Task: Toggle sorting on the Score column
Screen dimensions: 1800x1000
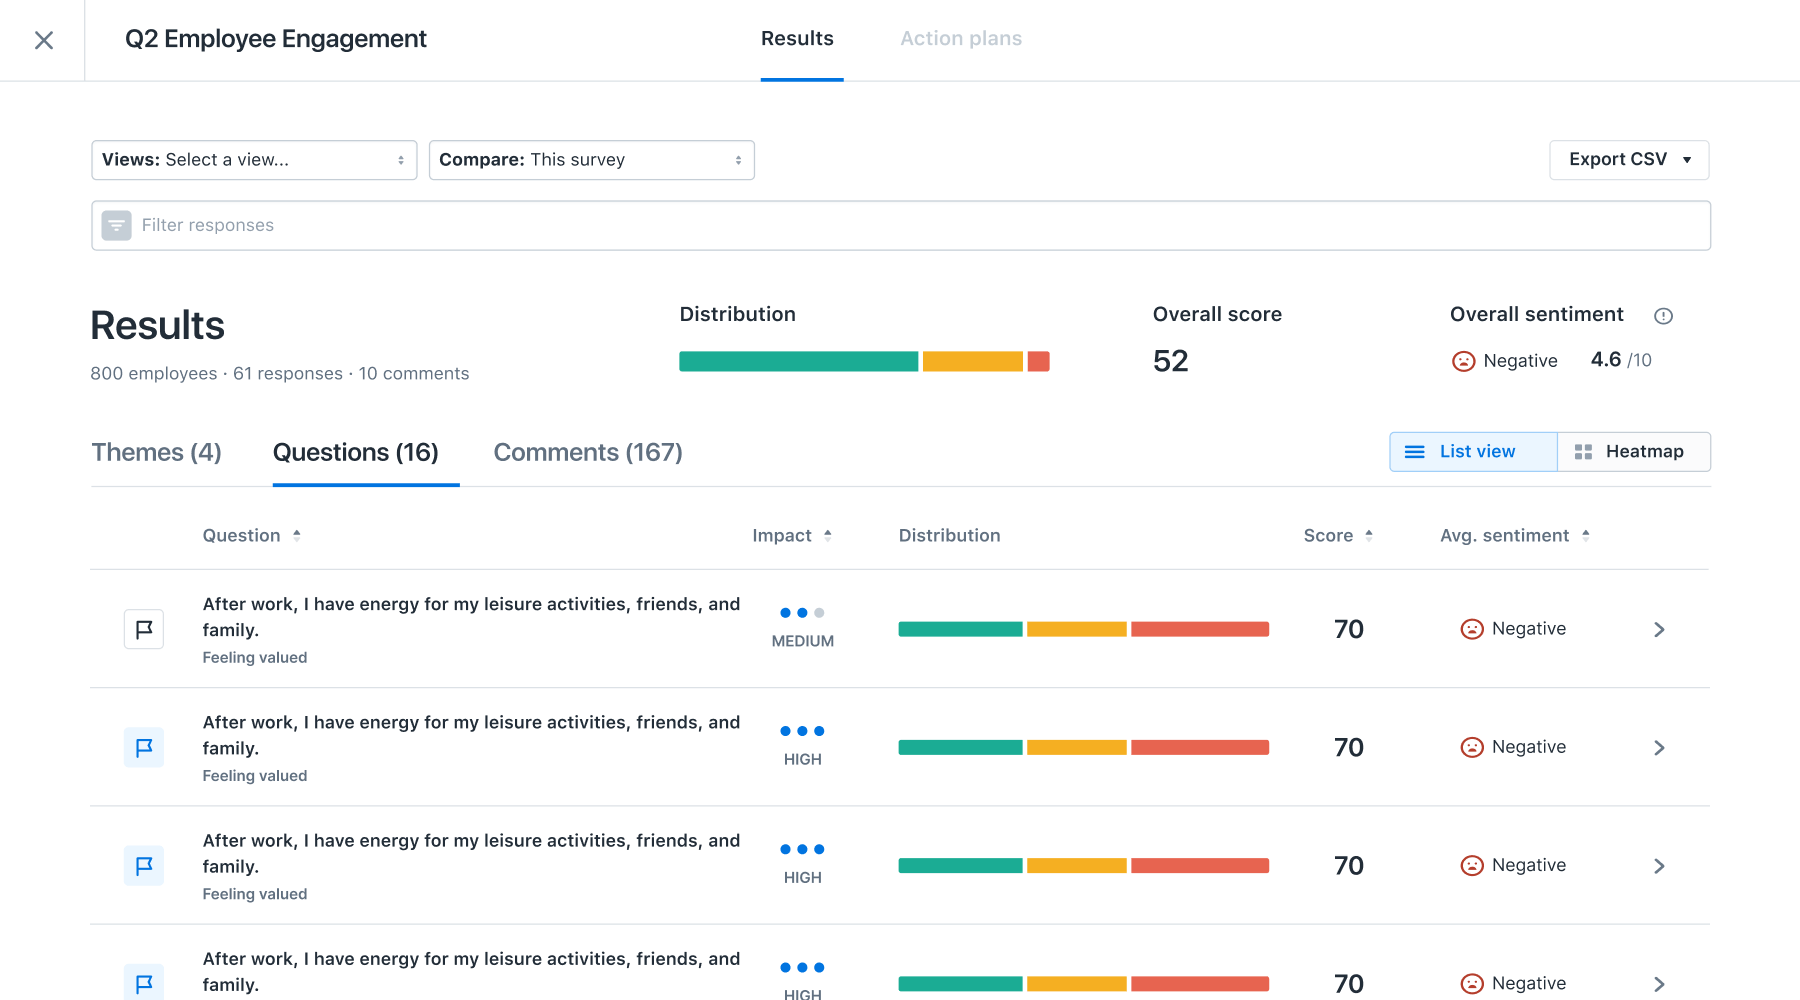Action: coord(1368,535)
